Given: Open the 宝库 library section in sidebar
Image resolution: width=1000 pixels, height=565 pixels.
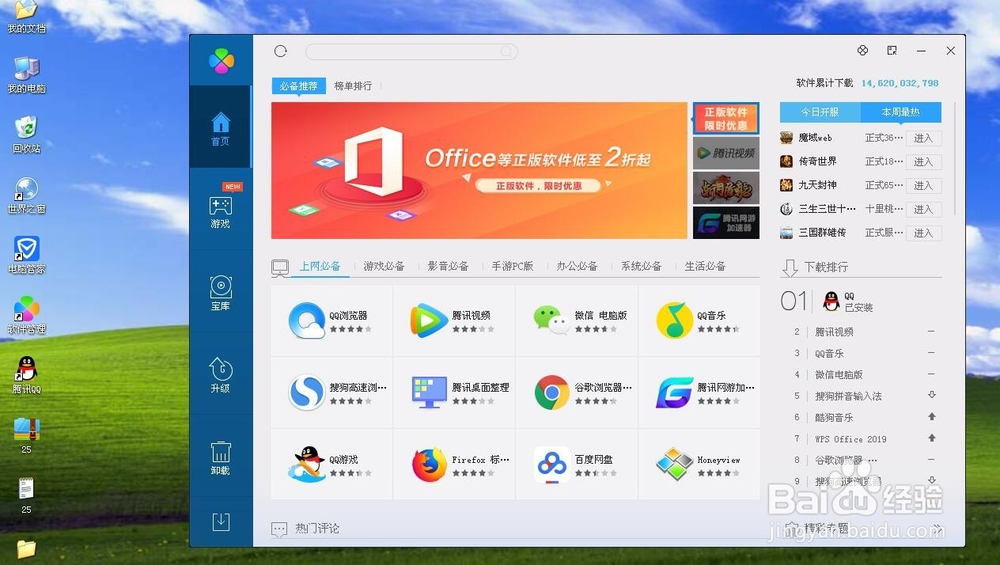Looking at the screenshot, I should click(x=221, y=293).
